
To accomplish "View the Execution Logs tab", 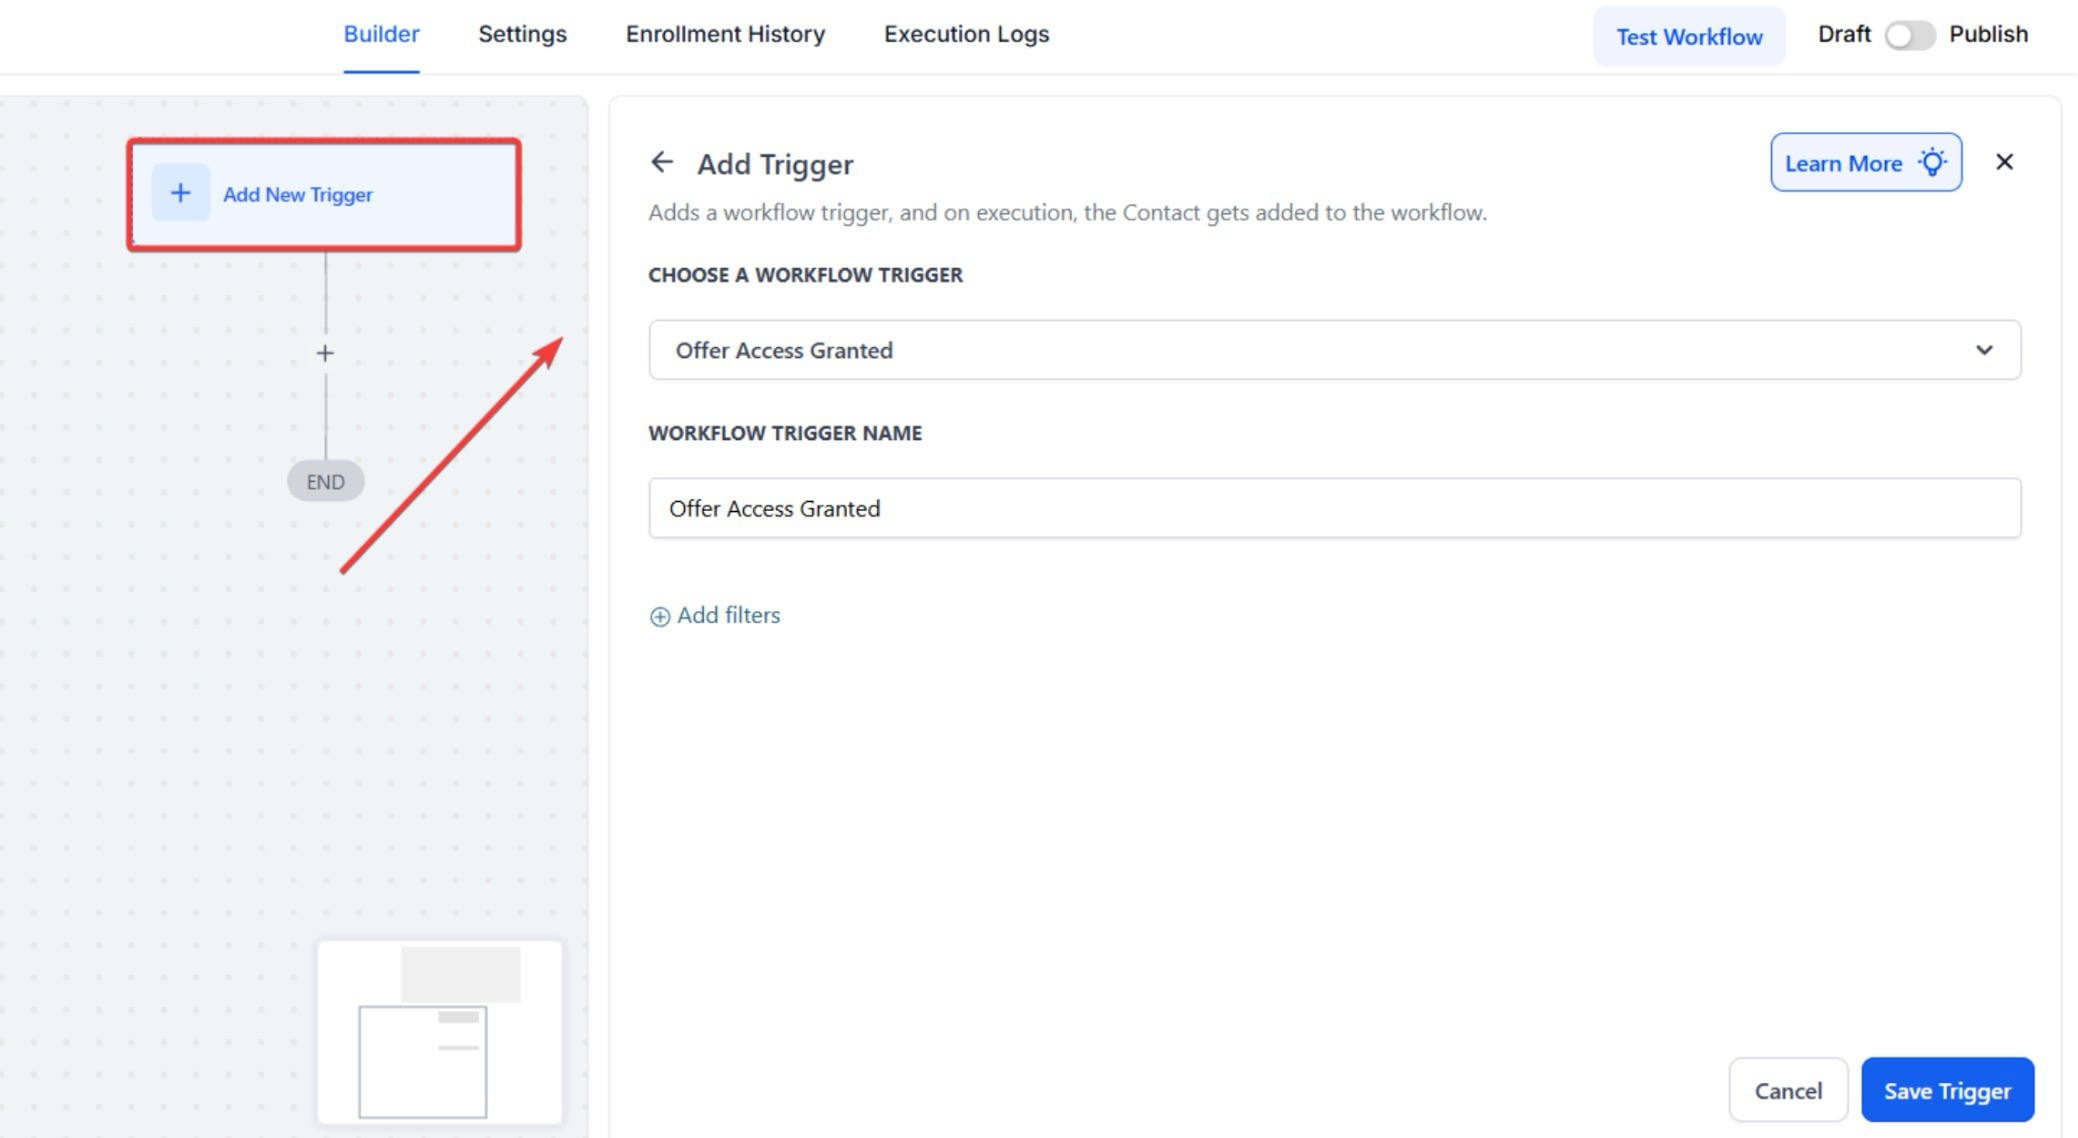I will (966, 34).
